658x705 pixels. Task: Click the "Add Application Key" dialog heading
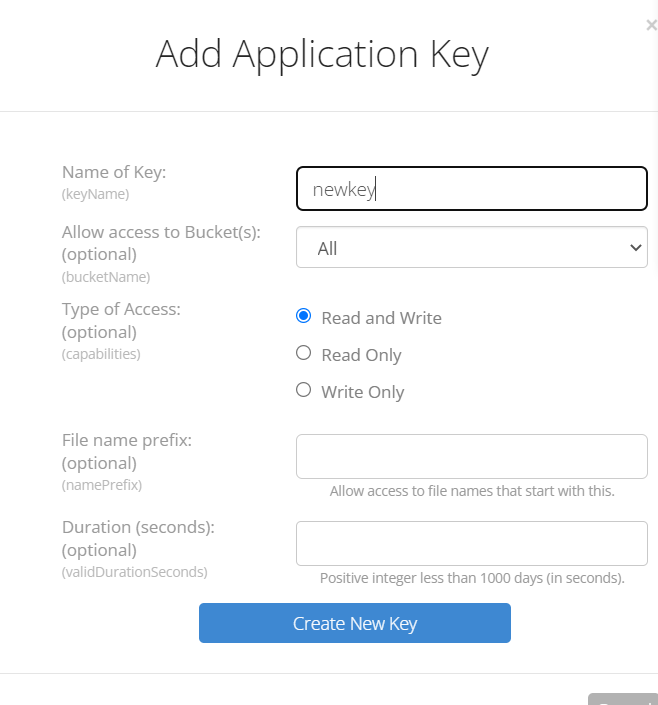click(x=322, y=55)
